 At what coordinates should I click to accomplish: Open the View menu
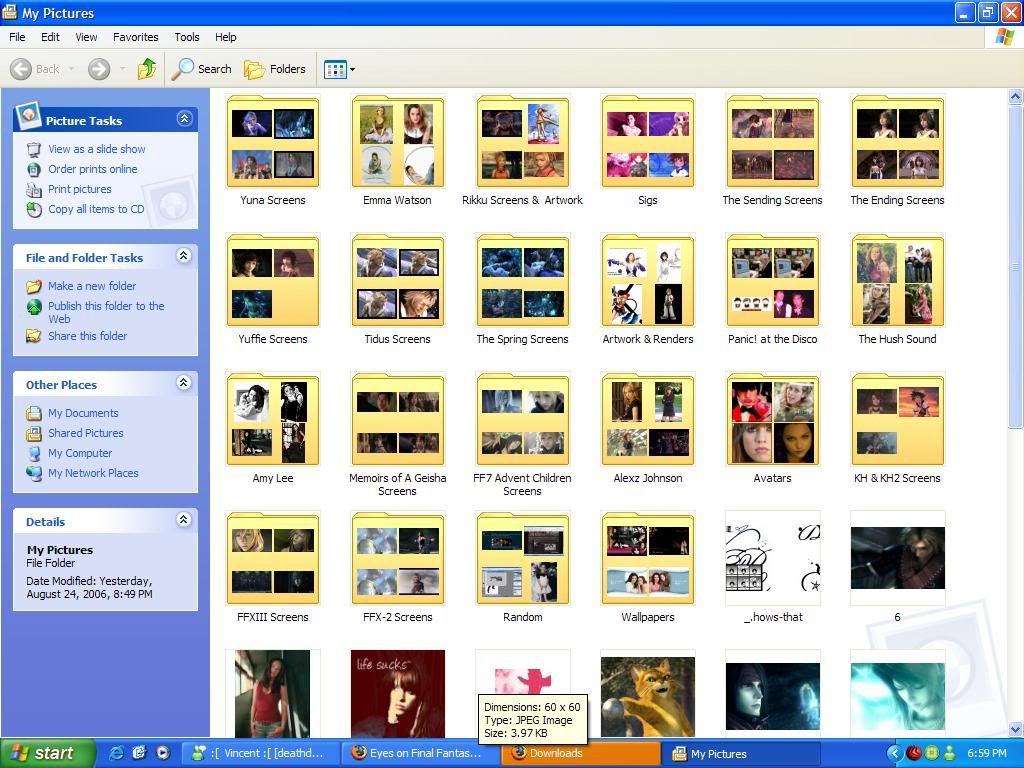pos(86,37)
